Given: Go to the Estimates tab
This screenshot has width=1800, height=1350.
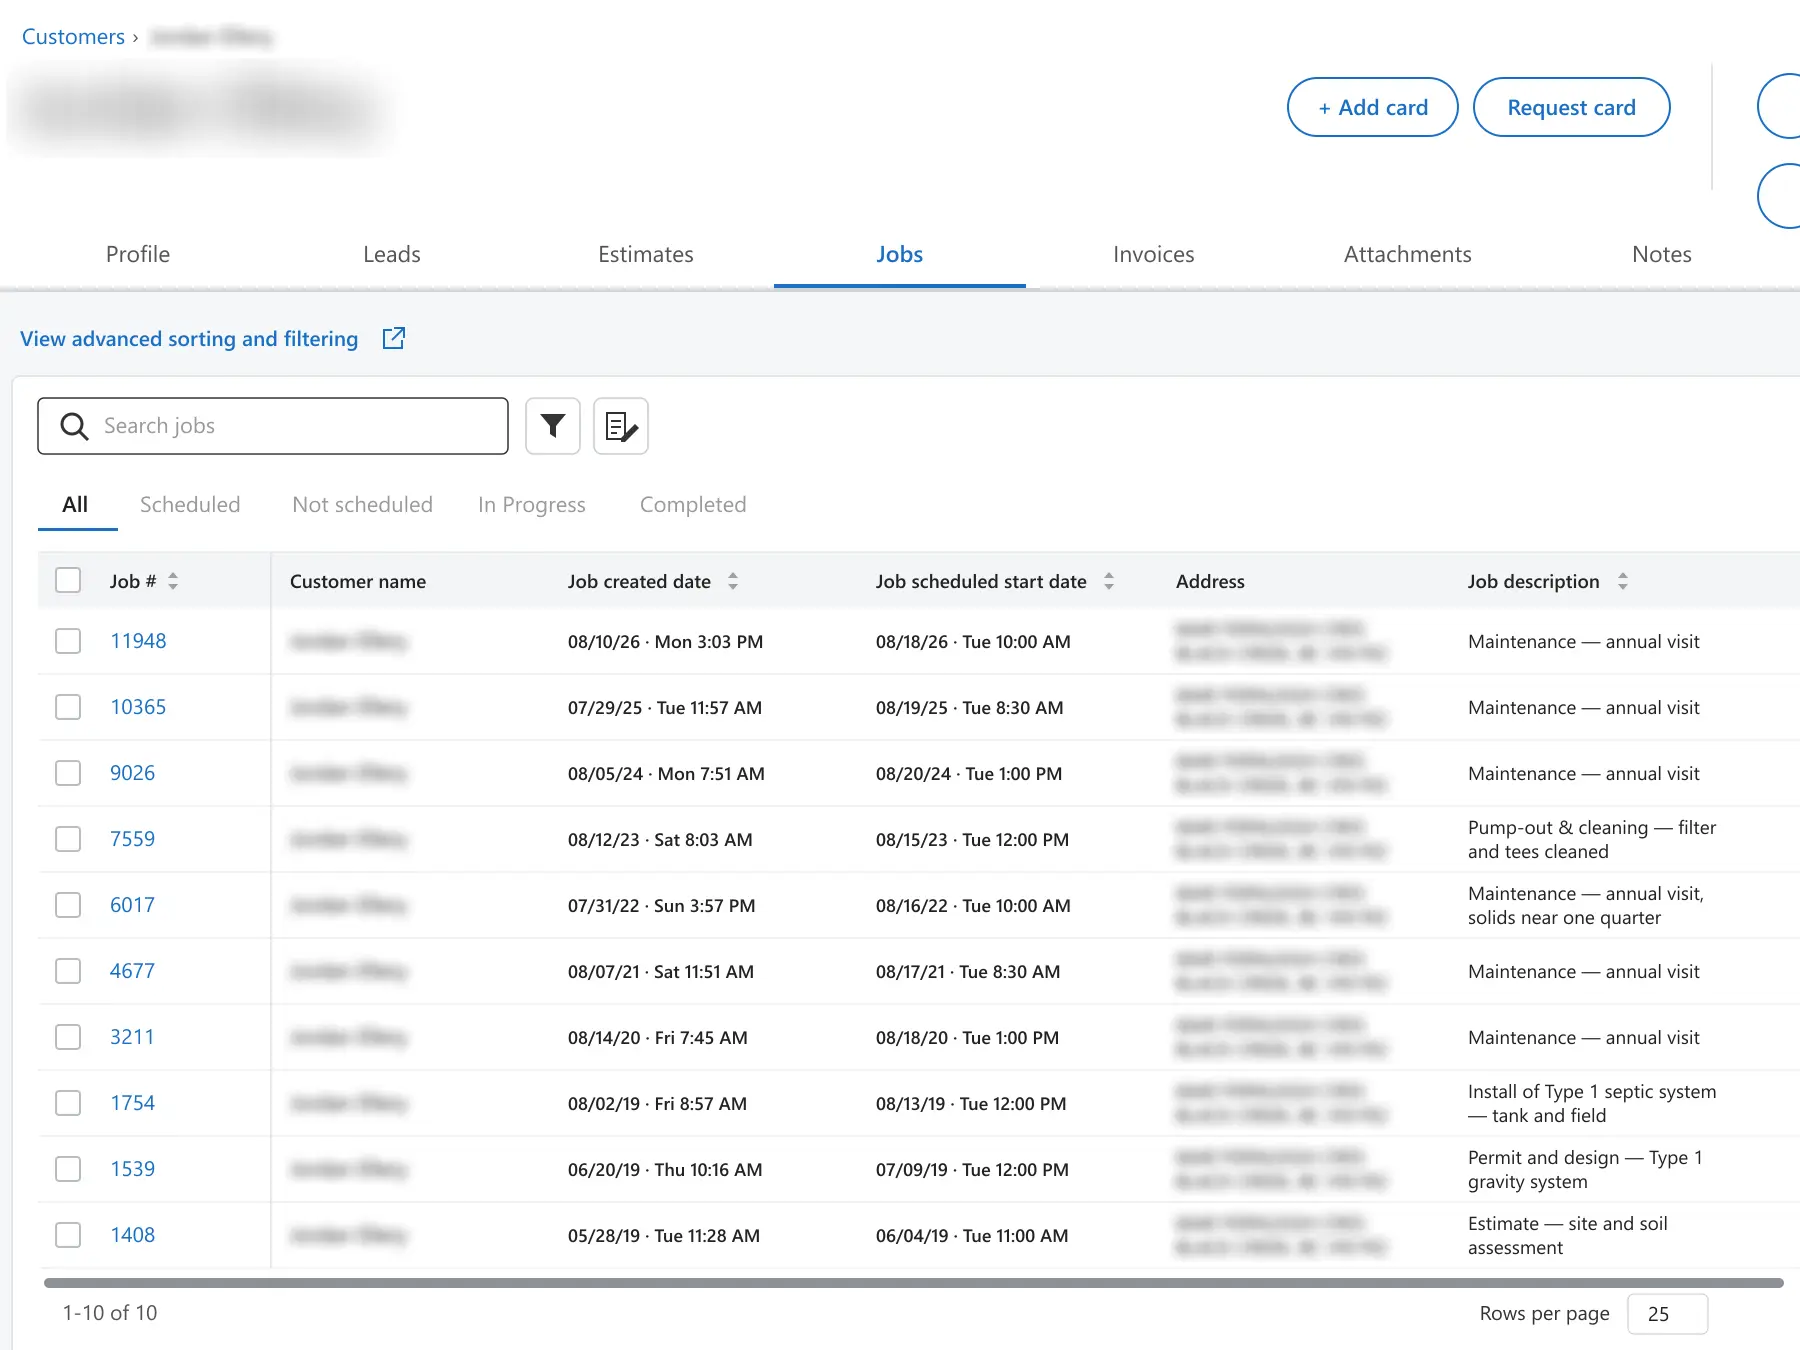Looking at the screenshot, I should tap(646, 254).
